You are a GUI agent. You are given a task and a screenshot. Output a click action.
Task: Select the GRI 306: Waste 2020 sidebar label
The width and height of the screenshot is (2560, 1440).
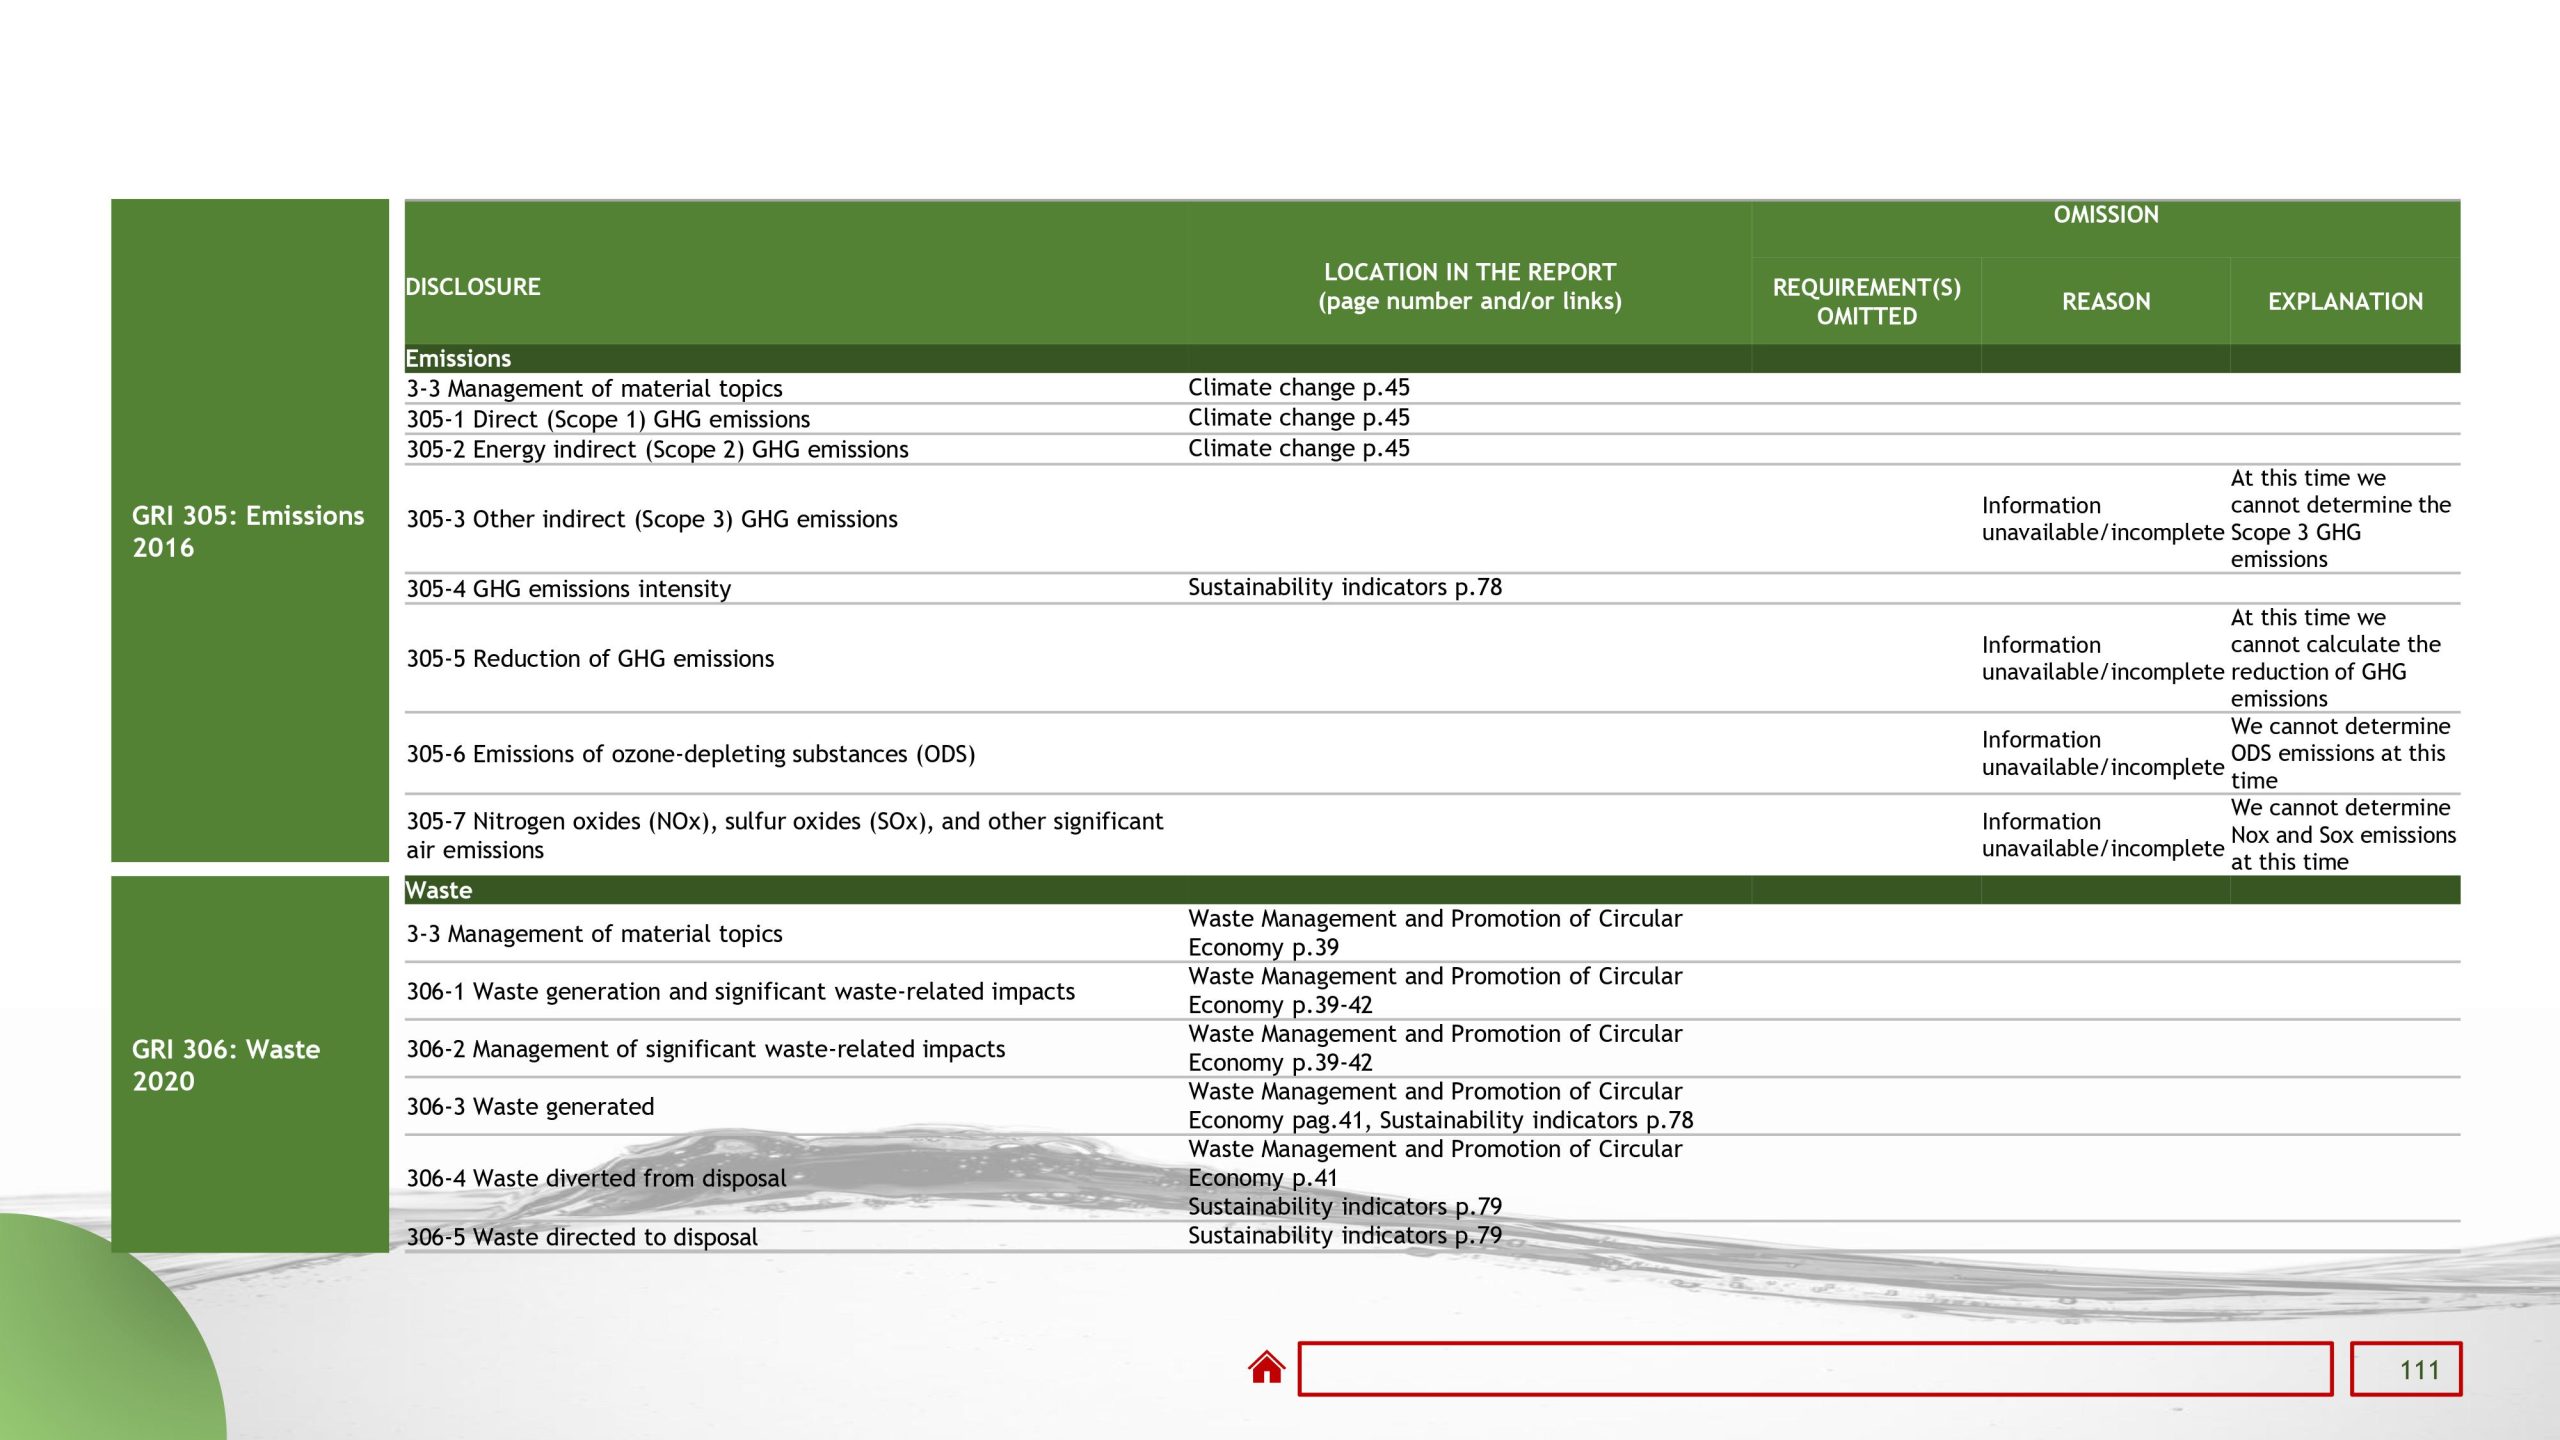pyautogui.click(x=225, y=1065)
